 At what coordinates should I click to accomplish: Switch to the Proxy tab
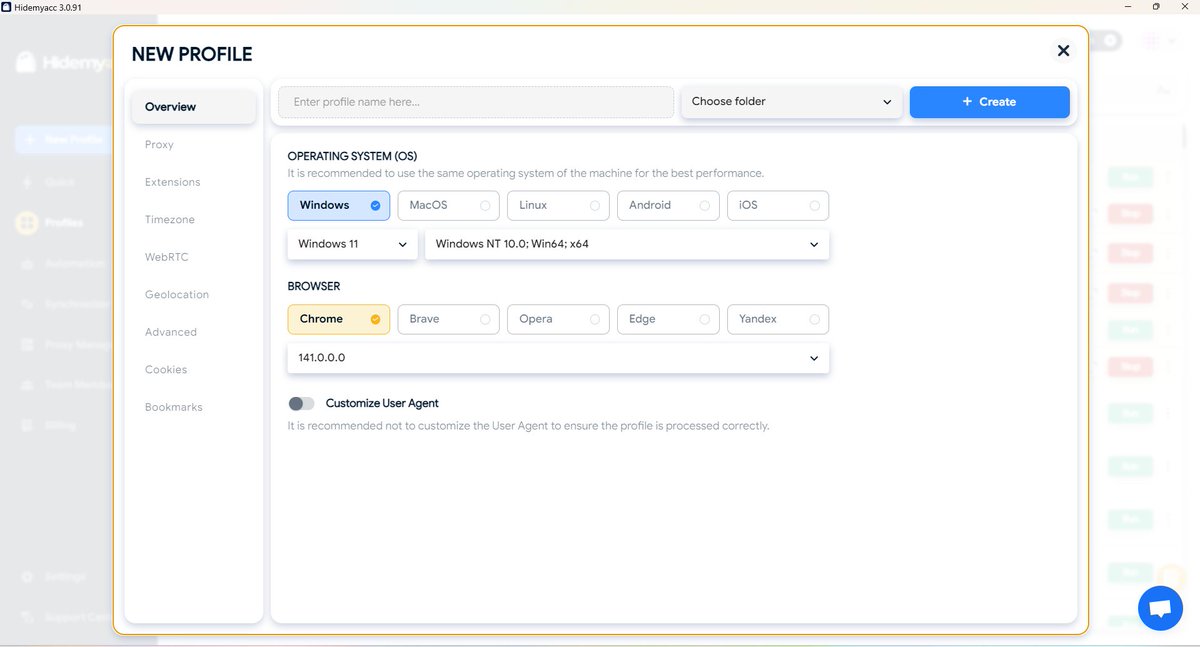coord(159,145)
